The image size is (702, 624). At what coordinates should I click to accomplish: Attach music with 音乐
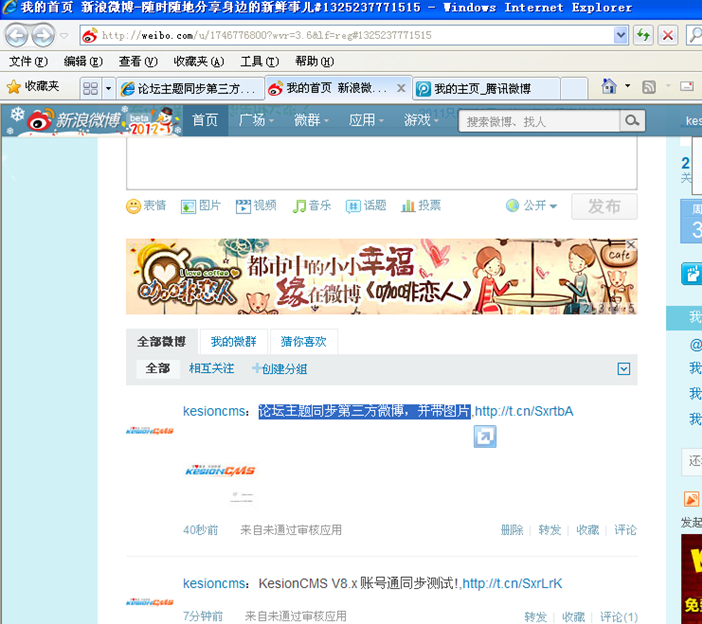pos(312,206)
